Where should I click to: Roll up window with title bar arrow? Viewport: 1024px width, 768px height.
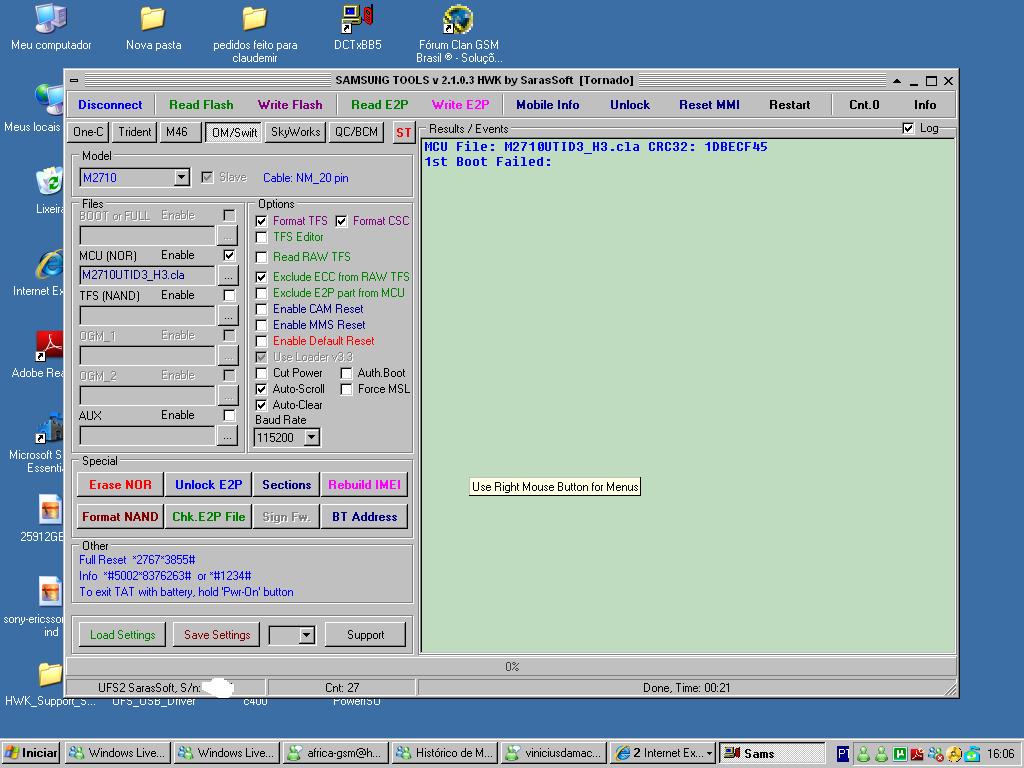pyautogui.click(x=897, y=81)
